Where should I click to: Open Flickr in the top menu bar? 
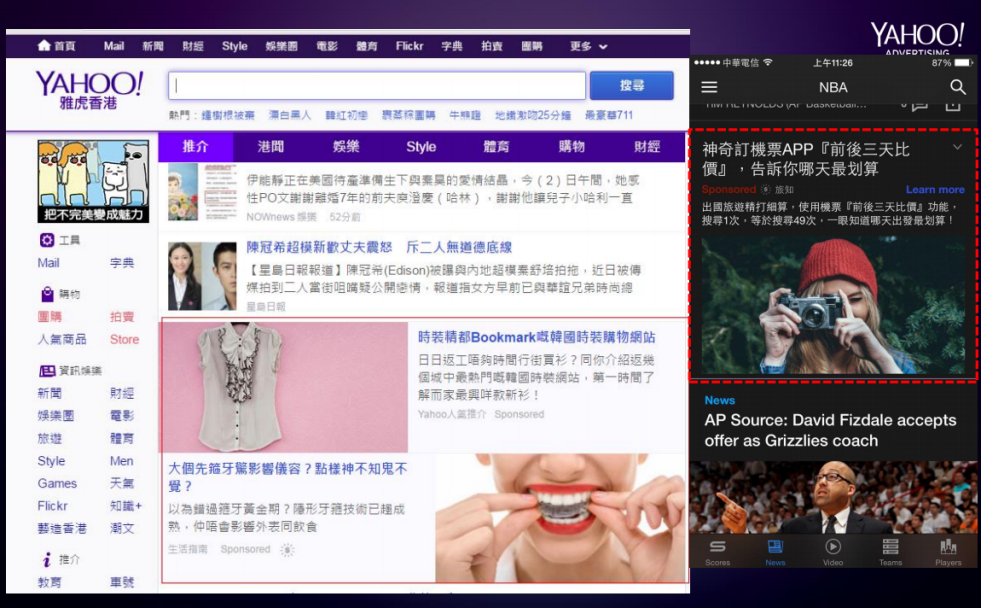click(409, 46)
